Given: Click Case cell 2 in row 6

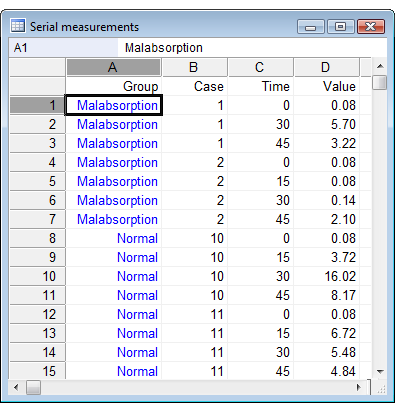Looking at the screenshot, I should click(194, 200).
